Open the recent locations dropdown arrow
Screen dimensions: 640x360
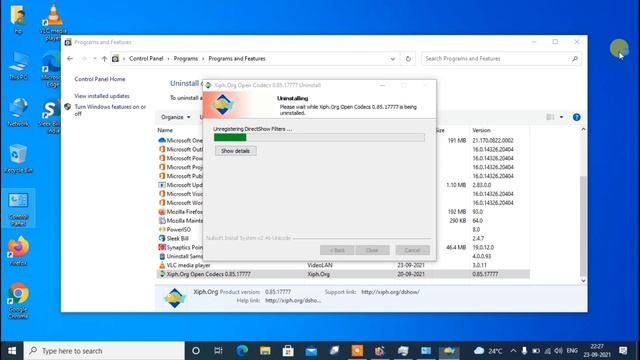(95, 59)
